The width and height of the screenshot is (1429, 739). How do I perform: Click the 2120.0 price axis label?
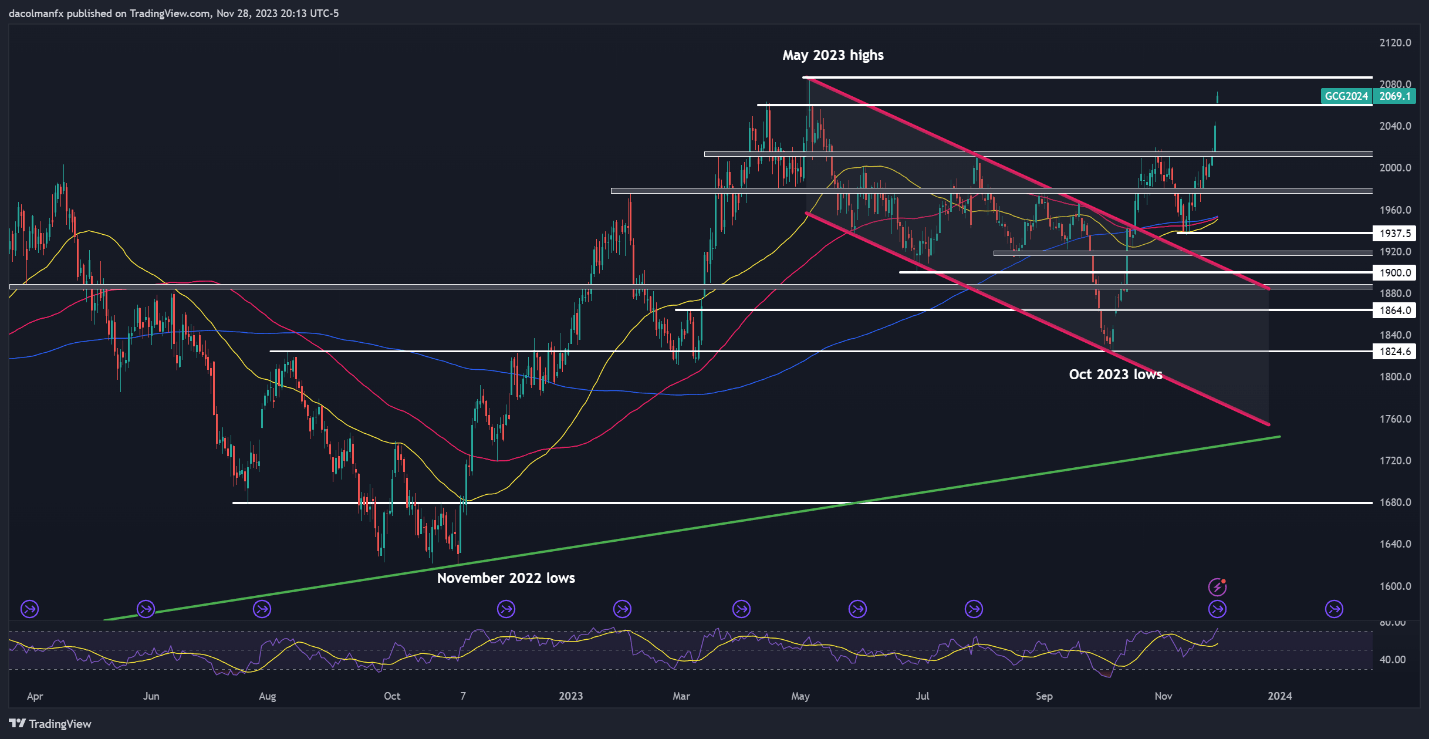(x=1394, y=43)
